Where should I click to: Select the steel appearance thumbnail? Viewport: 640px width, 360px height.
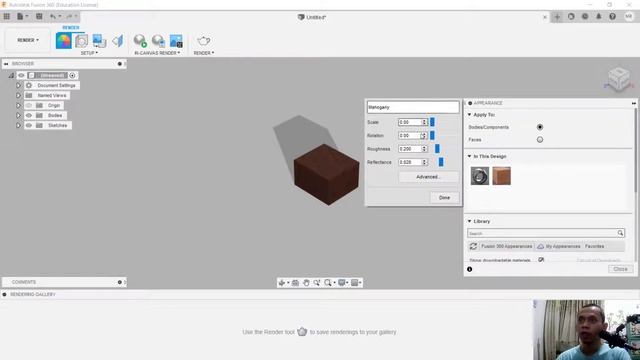pyautogui.click(x=480, y=176)
